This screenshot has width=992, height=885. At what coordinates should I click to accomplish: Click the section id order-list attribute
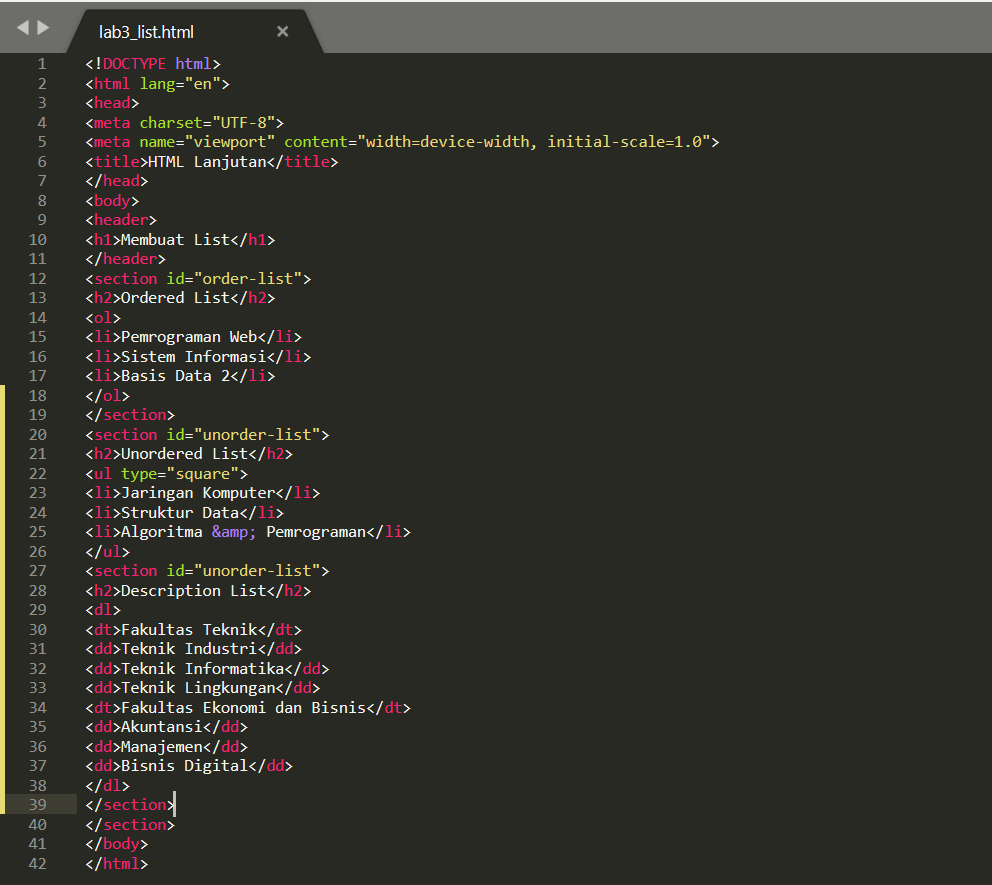click(x=235, y=278)
